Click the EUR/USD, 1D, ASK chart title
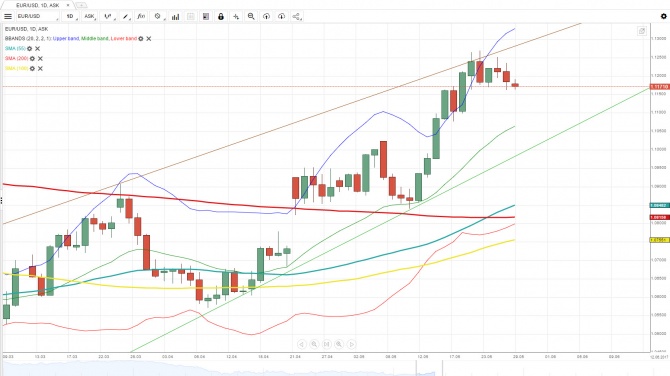 26,29
